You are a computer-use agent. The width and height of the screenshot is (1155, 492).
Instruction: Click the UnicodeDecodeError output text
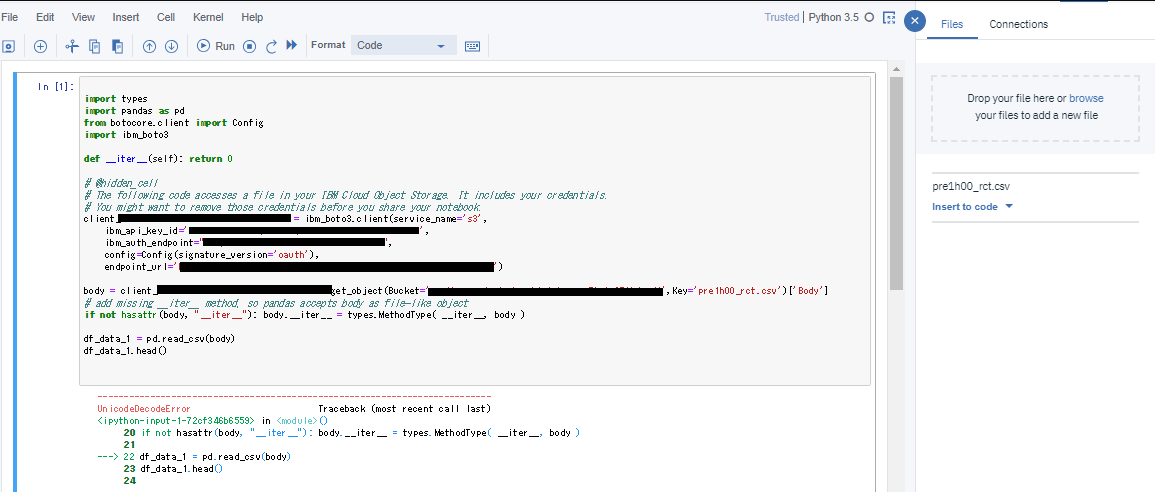pyautogui.click(x=144, y=408)
